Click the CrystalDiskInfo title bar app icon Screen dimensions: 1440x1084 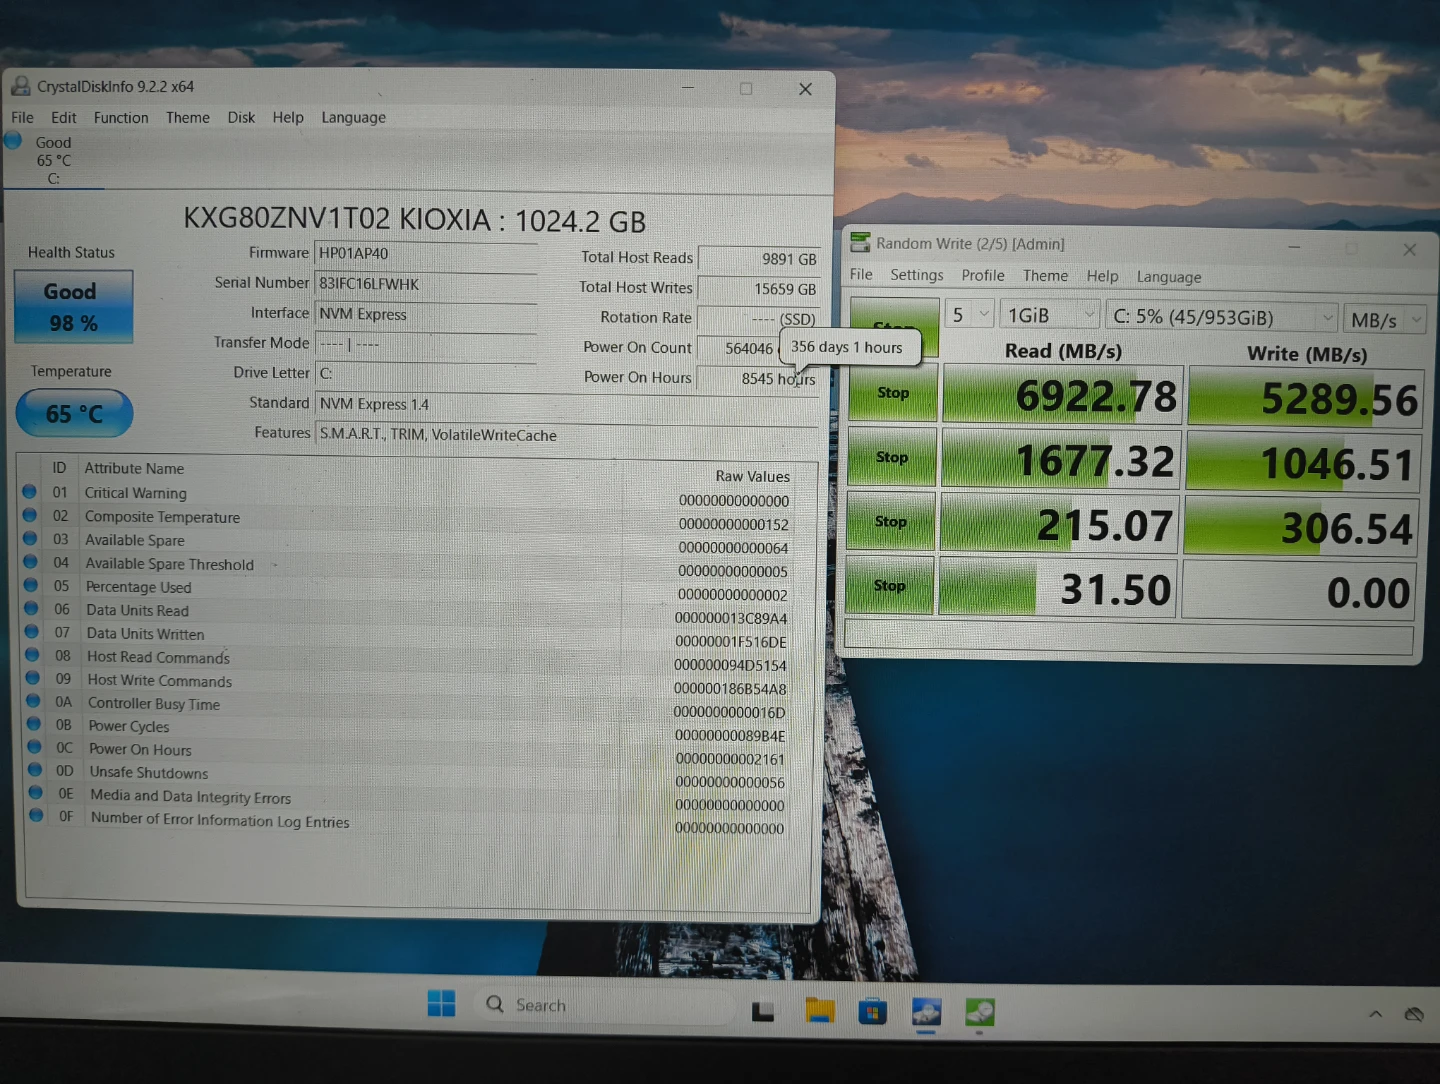21,86
